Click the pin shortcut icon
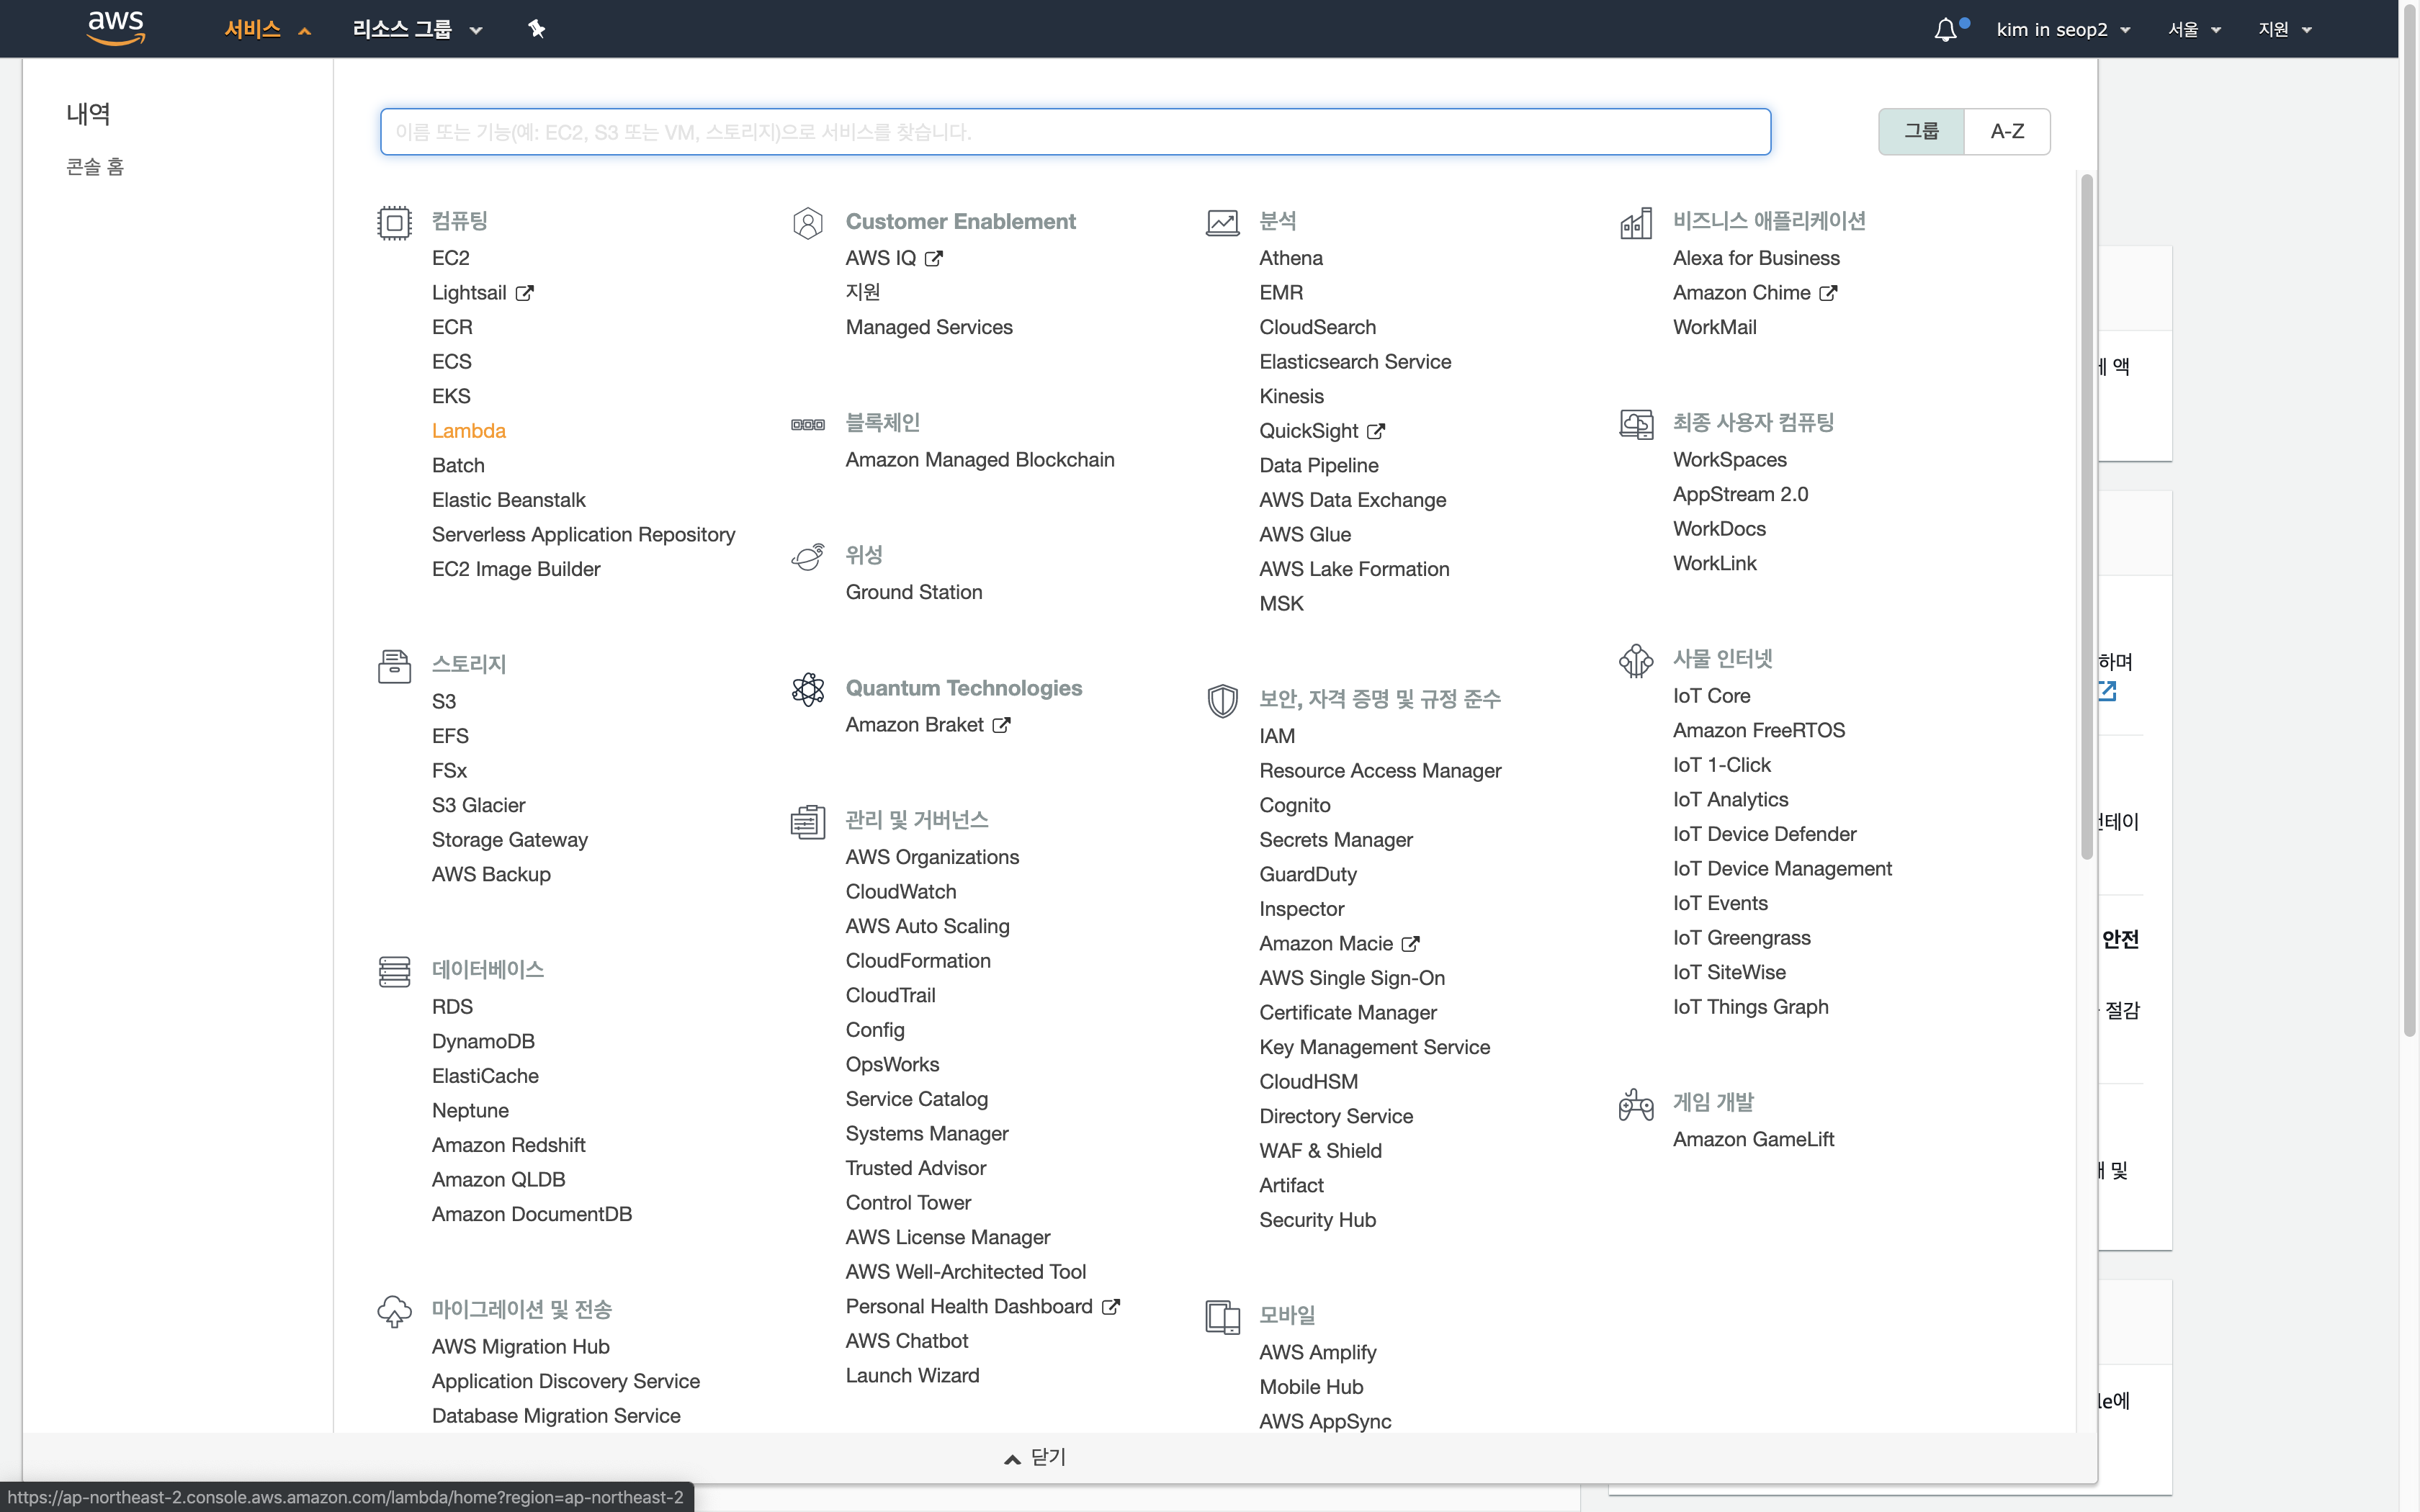This screenshot has height=1512, width=2420. pos(537,29)
